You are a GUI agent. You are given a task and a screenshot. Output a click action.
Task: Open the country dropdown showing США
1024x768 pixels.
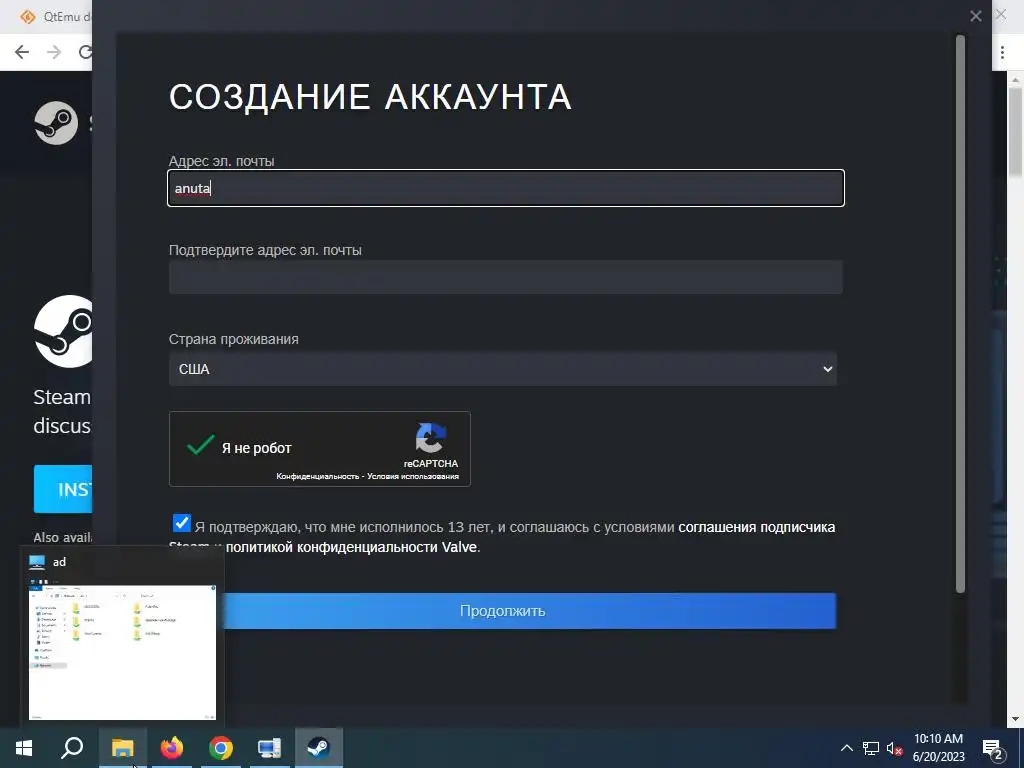503,369
